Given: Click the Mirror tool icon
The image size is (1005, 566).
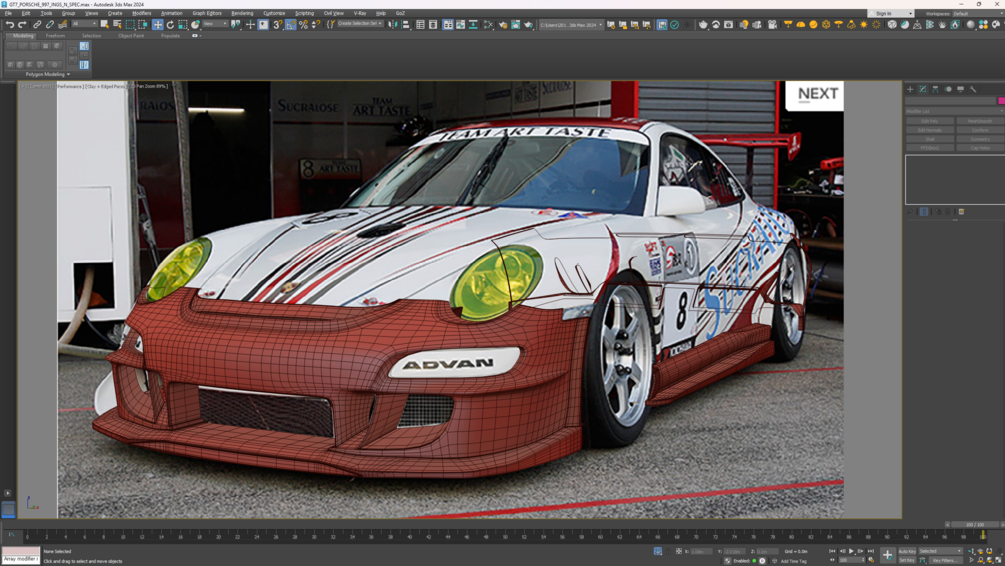Looking at the screenshot, I should [393, 24].
